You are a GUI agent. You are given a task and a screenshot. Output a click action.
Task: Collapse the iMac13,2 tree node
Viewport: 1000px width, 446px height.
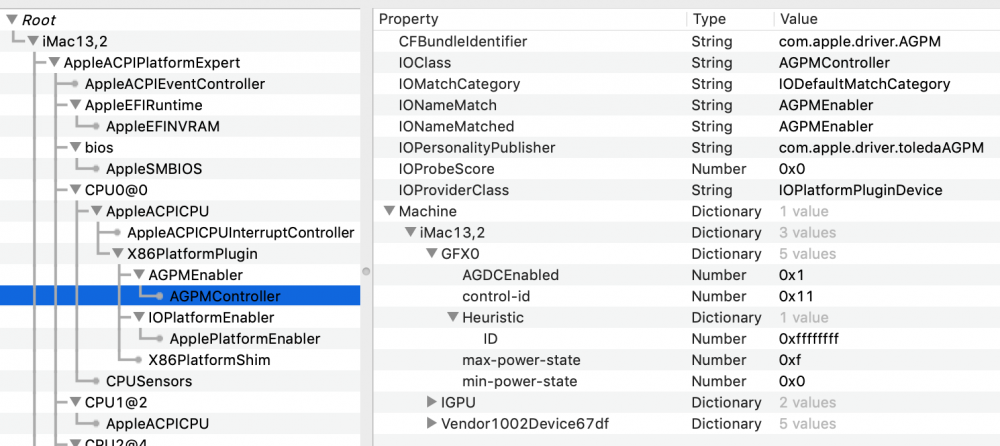point(33,42)
